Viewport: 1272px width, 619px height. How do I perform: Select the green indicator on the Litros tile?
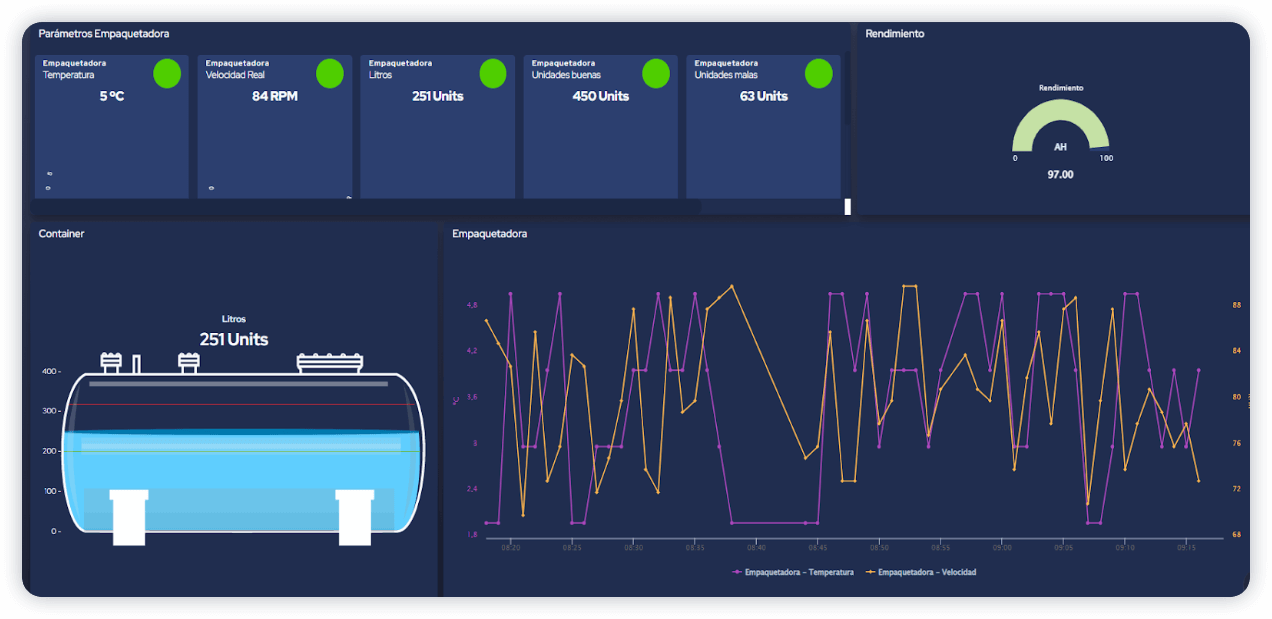[493, 73]
